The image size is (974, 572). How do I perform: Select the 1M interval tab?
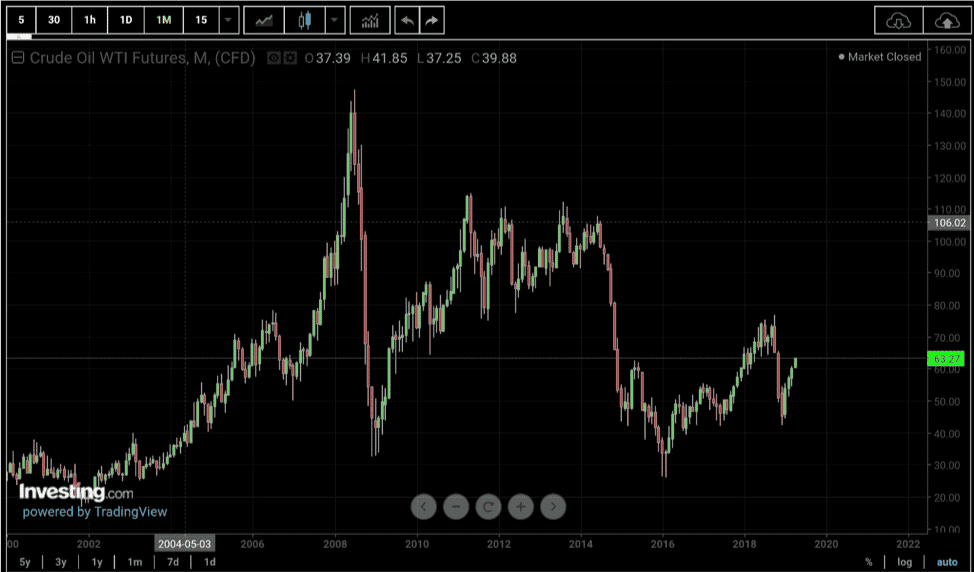point(163,20)
